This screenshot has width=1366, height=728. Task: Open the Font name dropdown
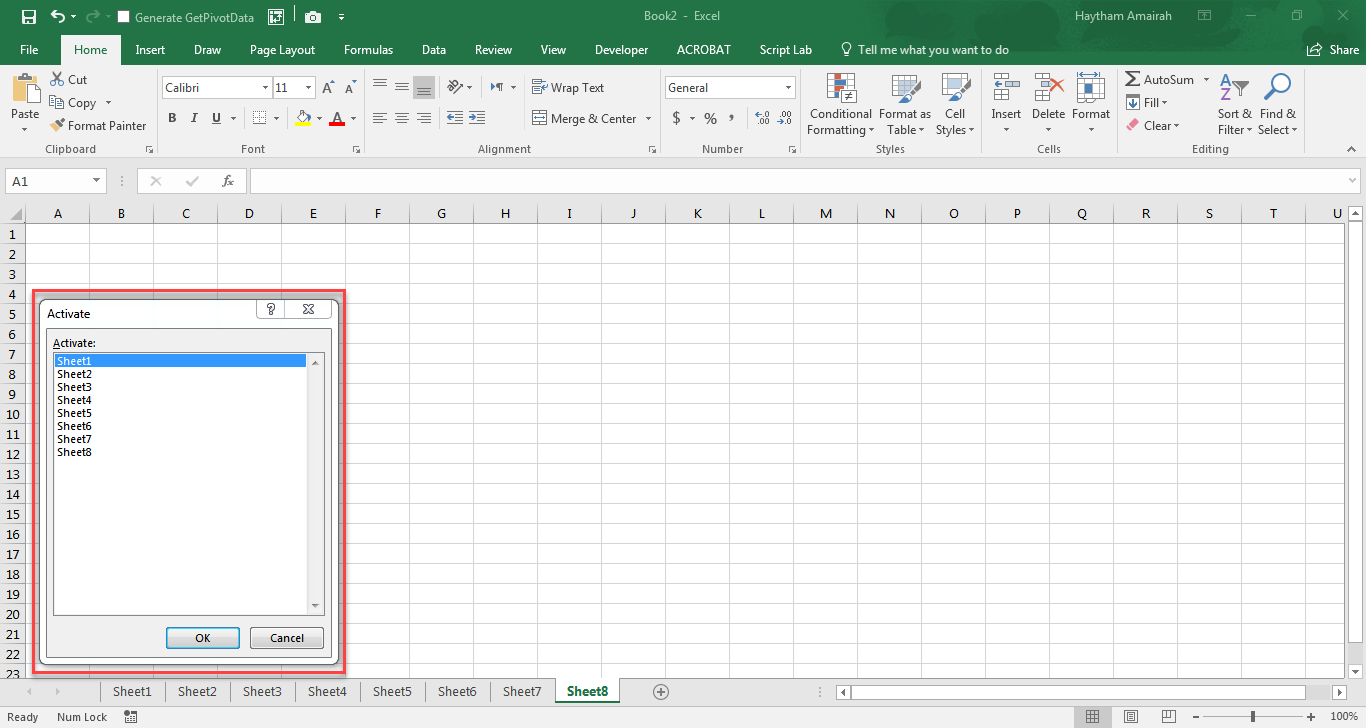point(262,87)
